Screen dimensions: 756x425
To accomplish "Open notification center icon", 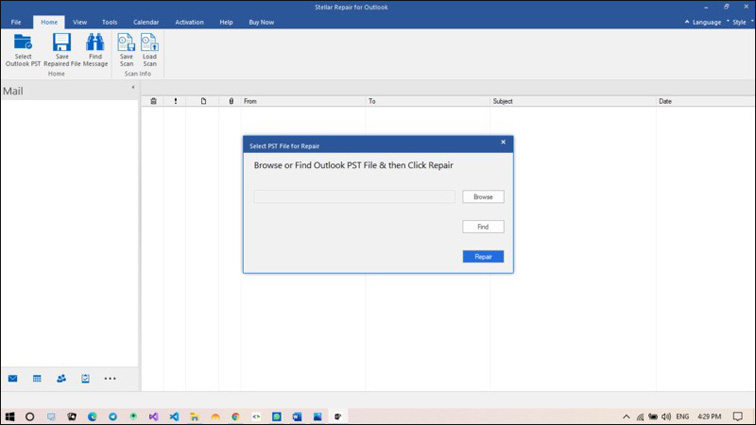I will (738, 416).
